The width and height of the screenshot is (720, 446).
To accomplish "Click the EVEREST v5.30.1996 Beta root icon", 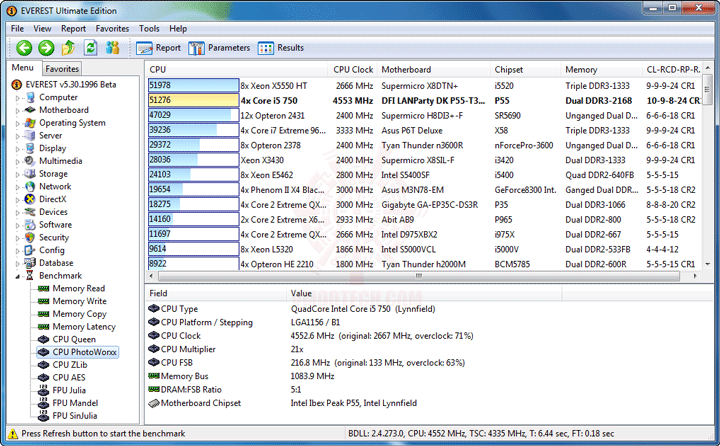I will pos(17,85).
